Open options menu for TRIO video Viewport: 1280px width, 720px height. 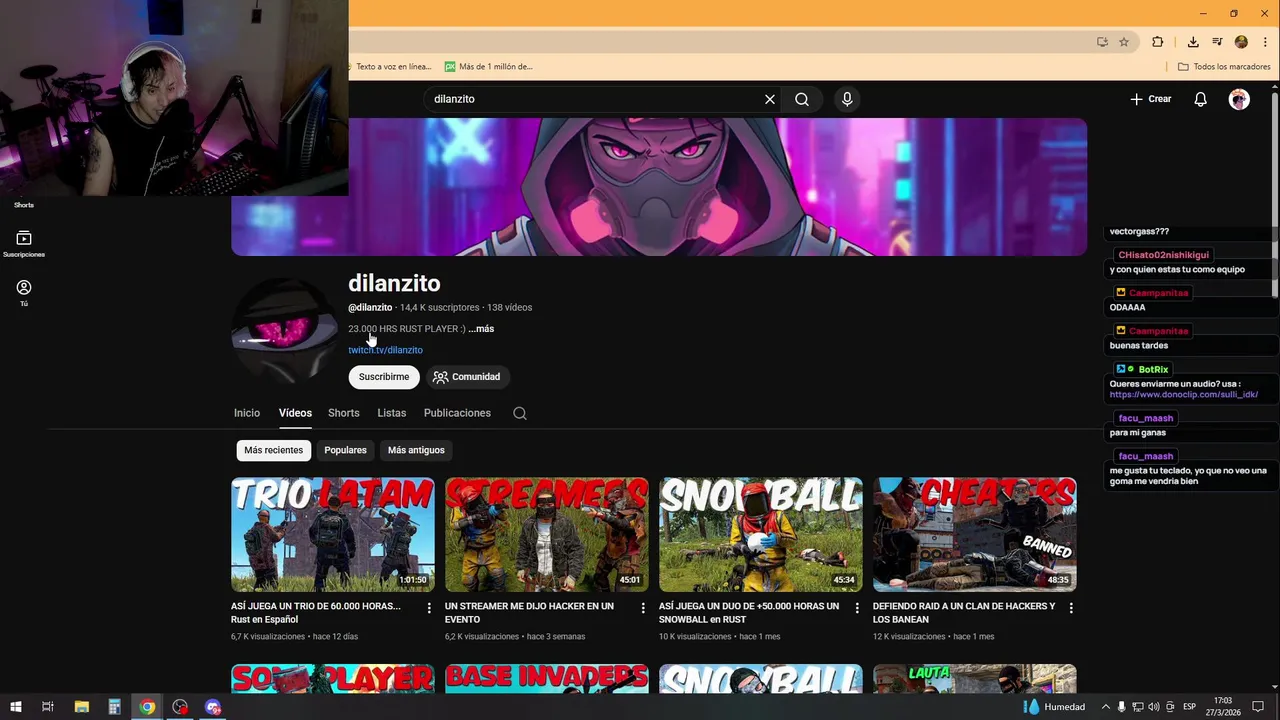point(429,608)
